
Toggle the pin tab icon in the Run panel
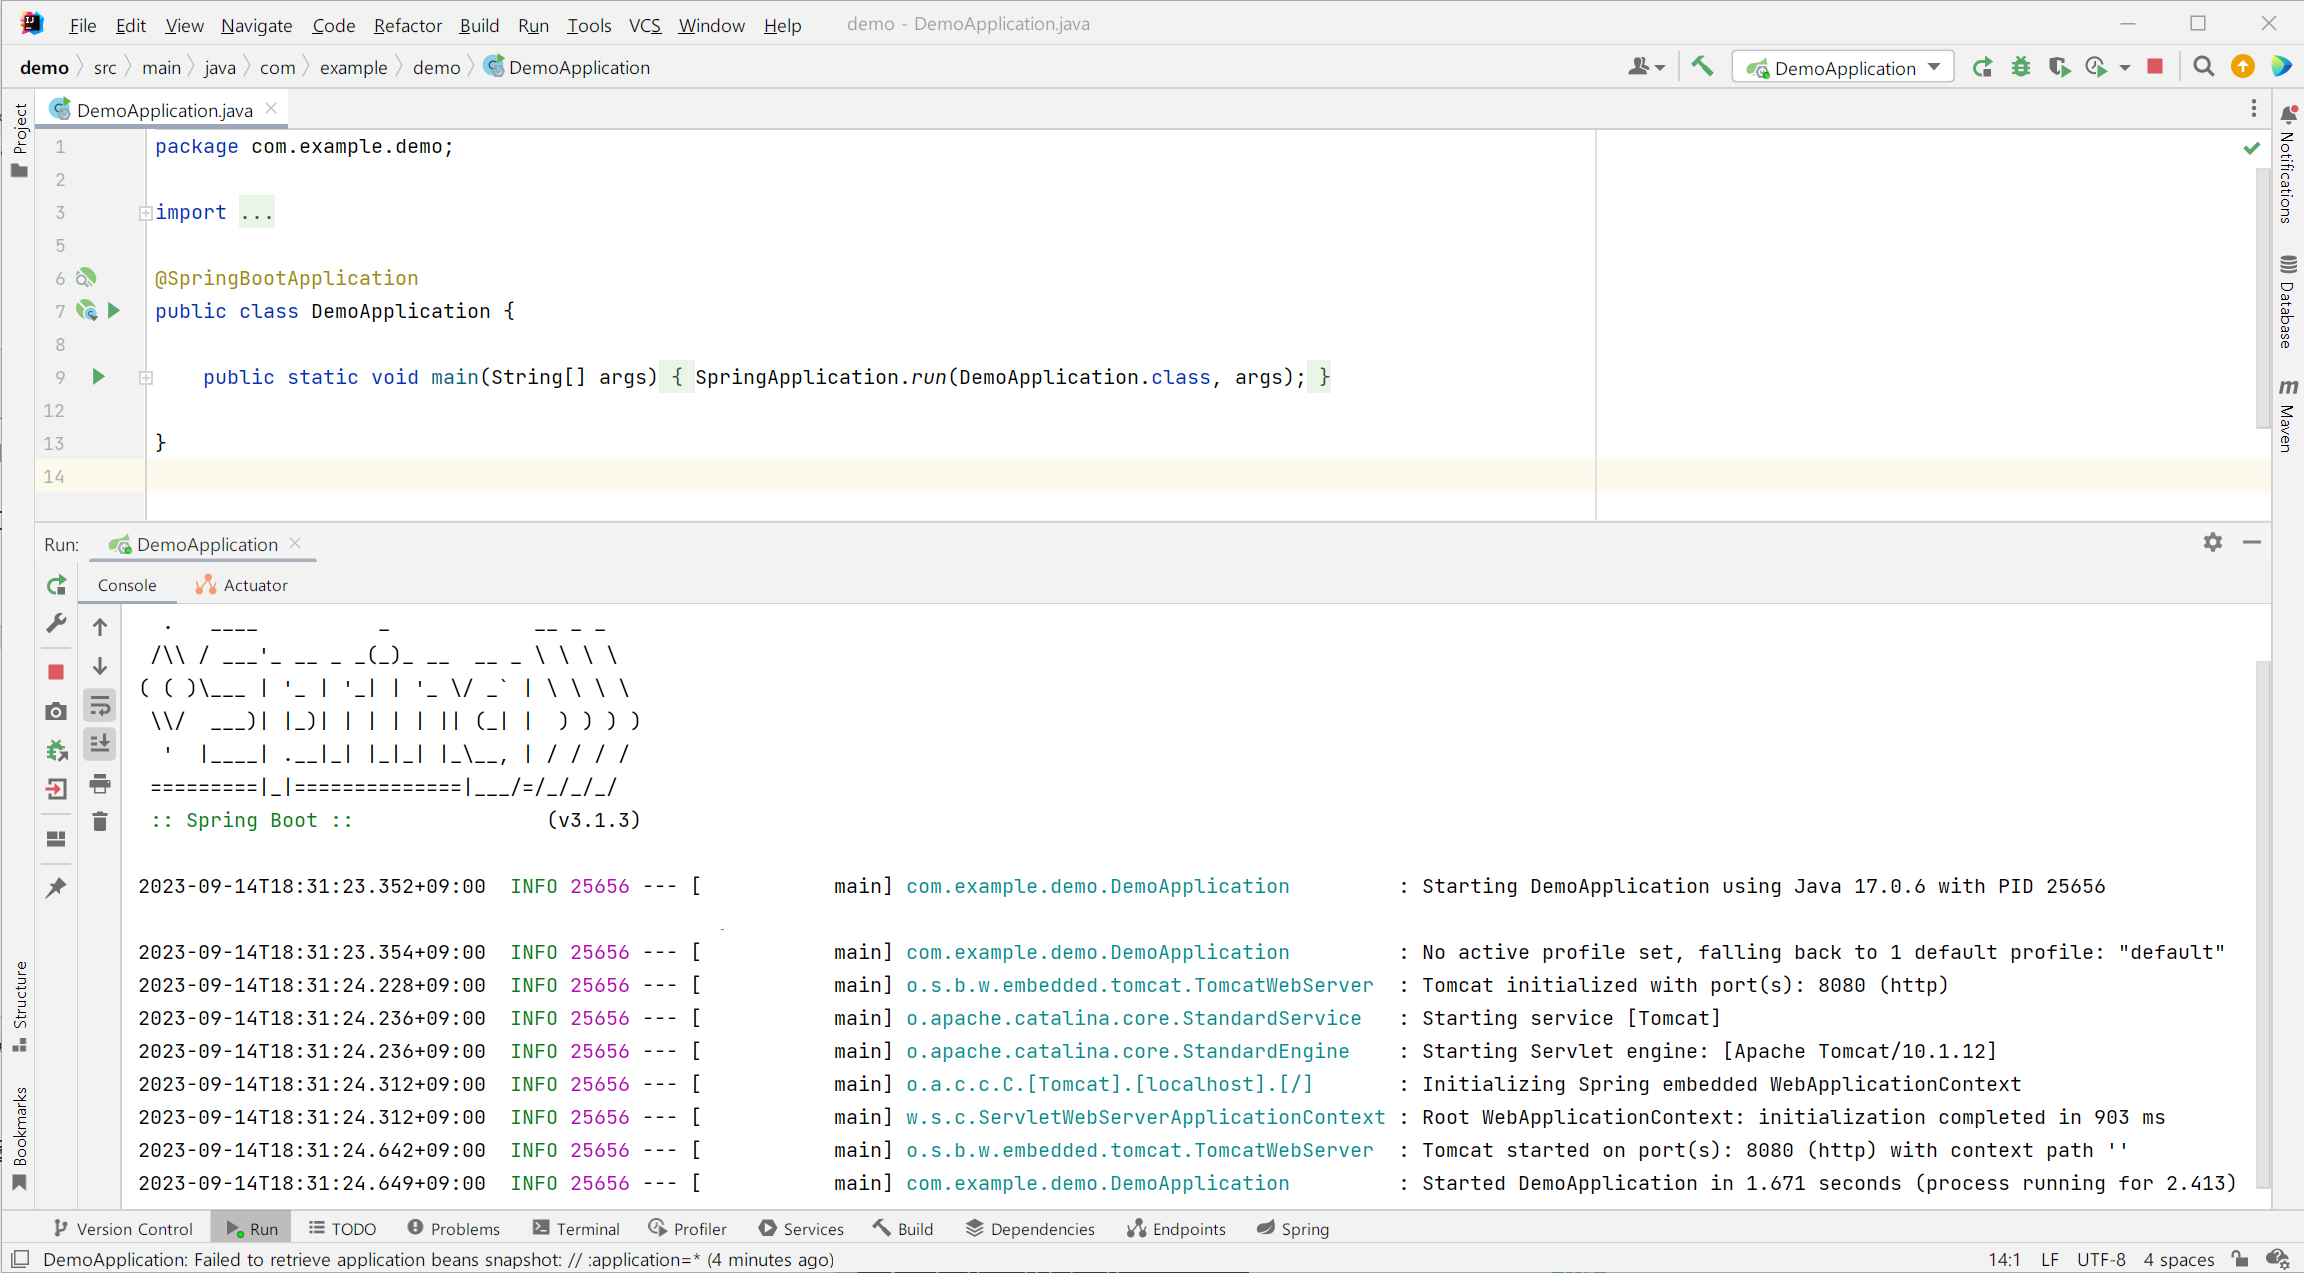[x=56, y=887]
